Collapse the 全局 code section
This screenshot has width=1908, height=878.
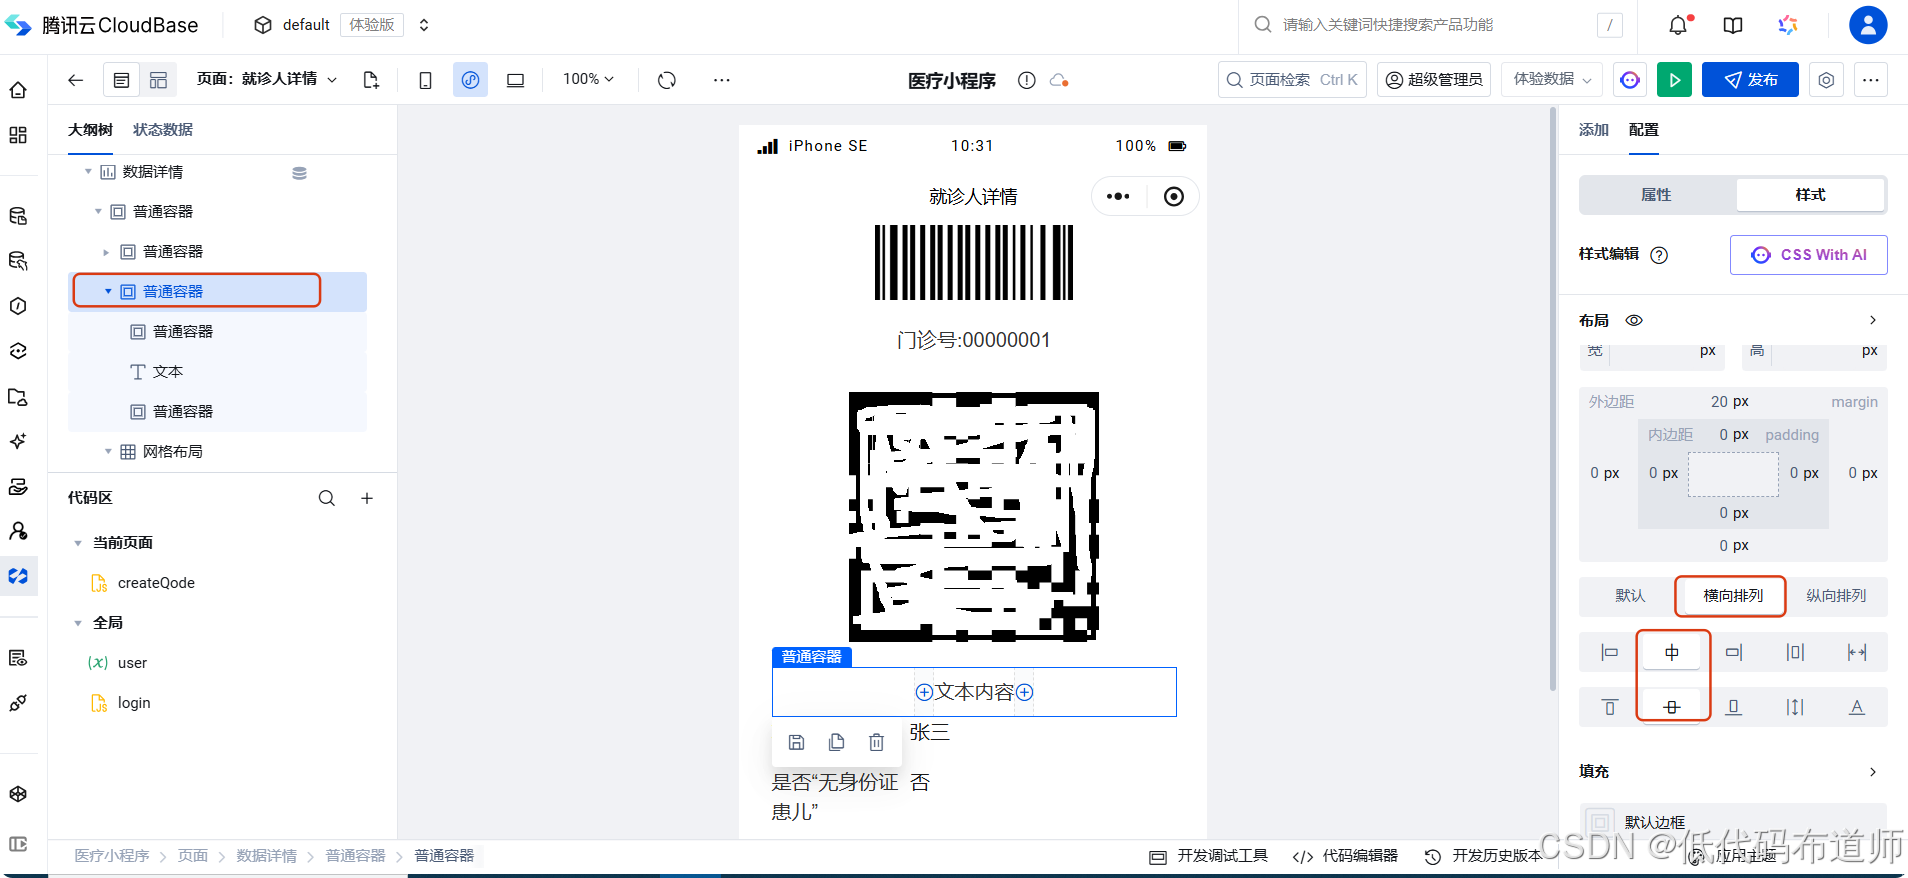78,623
